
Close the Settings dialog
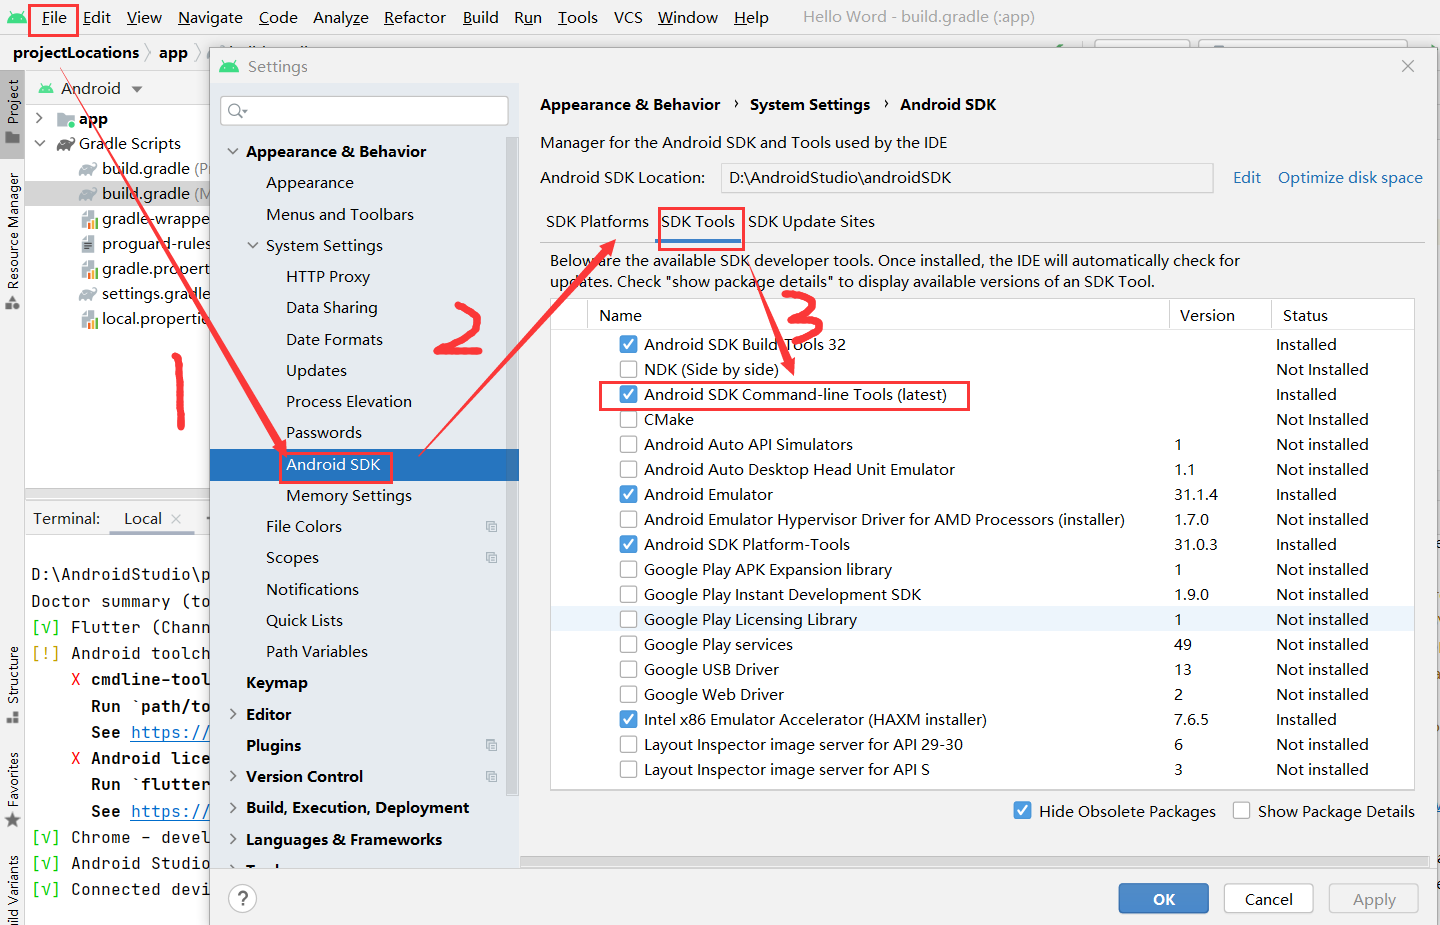pyautogui.click(x=1408, y=66)
